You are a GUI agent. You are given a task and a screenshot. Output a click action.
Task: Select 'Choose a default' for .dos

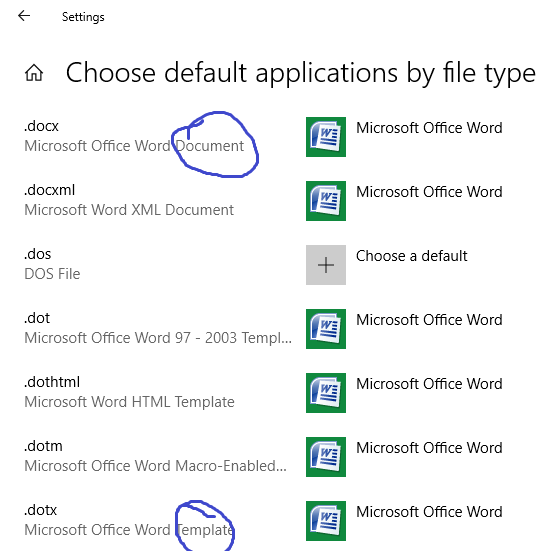pos(412,256)
